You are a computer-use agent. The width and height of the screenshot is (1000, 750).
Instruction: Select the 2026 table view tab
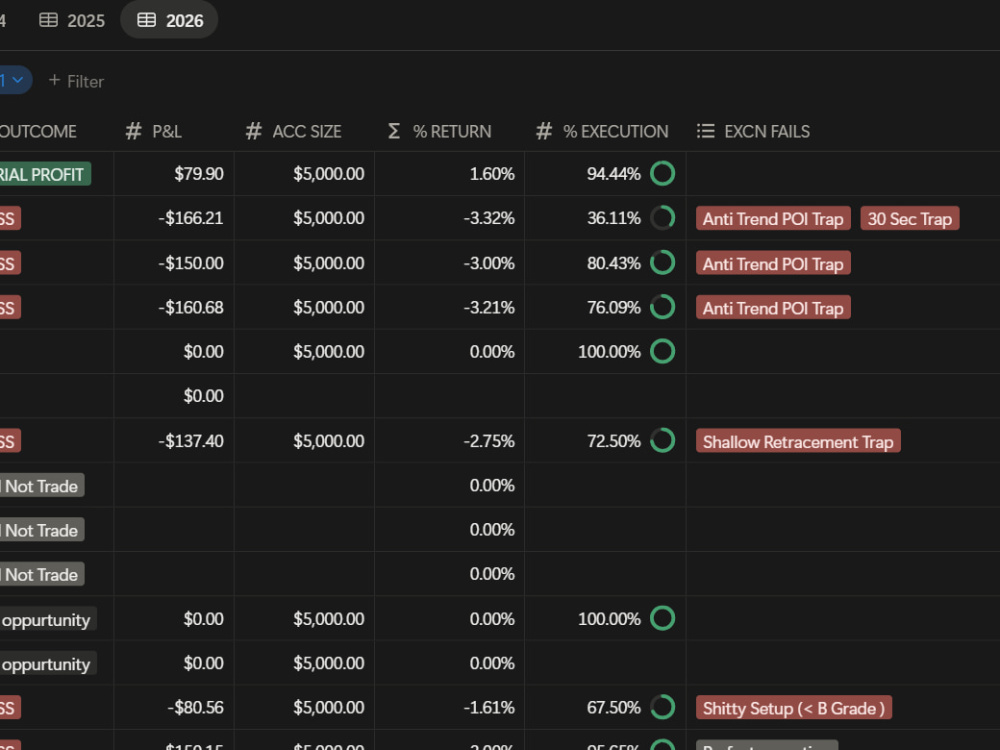(169, 20)
